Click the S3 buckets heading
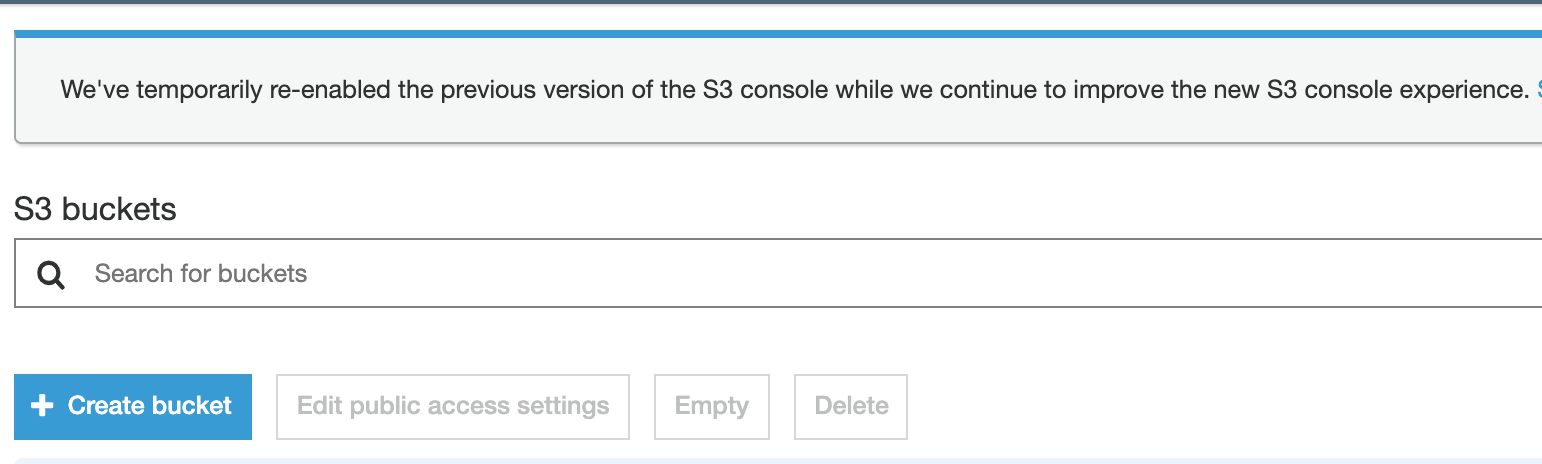1542x464 pixels. coord(96,209)
